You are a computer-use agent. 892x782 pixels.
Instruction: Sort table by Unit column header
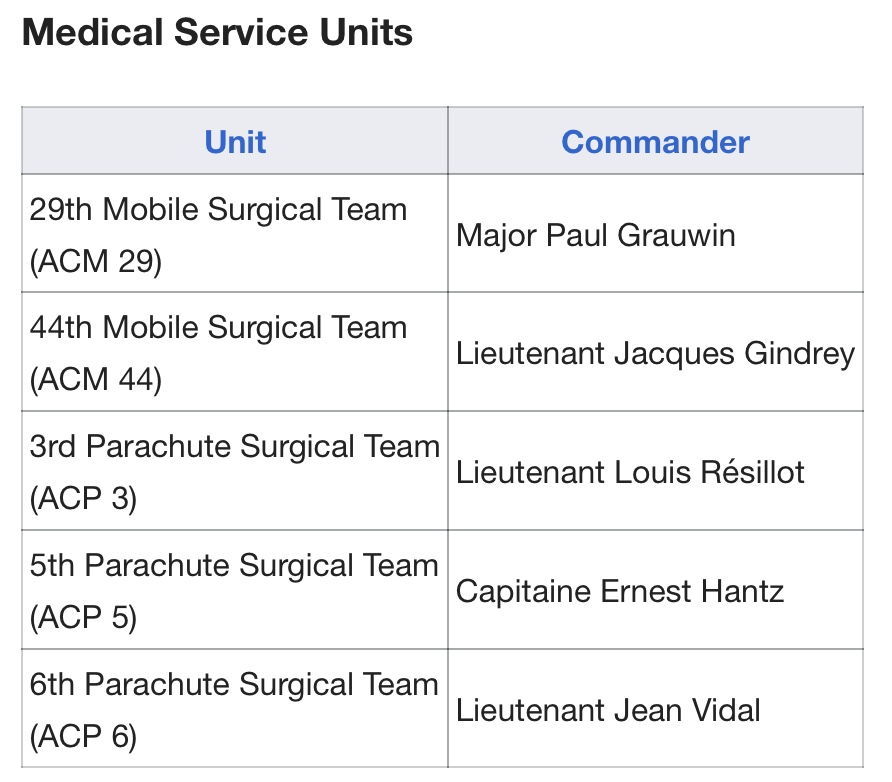pyautogui.click(x=235, y=142)
